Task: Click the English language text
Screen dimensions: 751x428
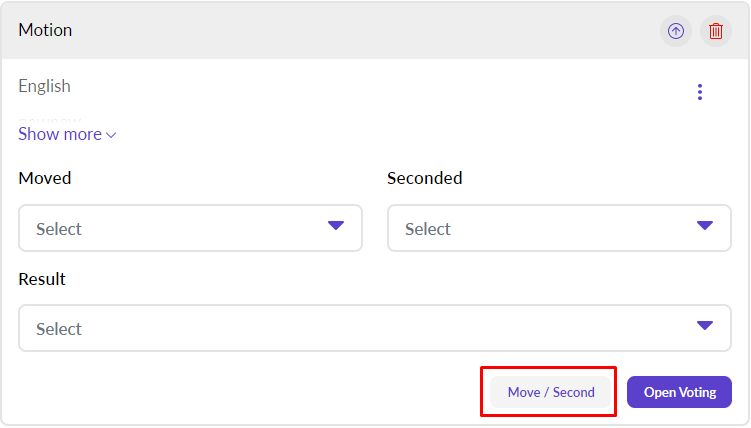Action: point(45,86)
